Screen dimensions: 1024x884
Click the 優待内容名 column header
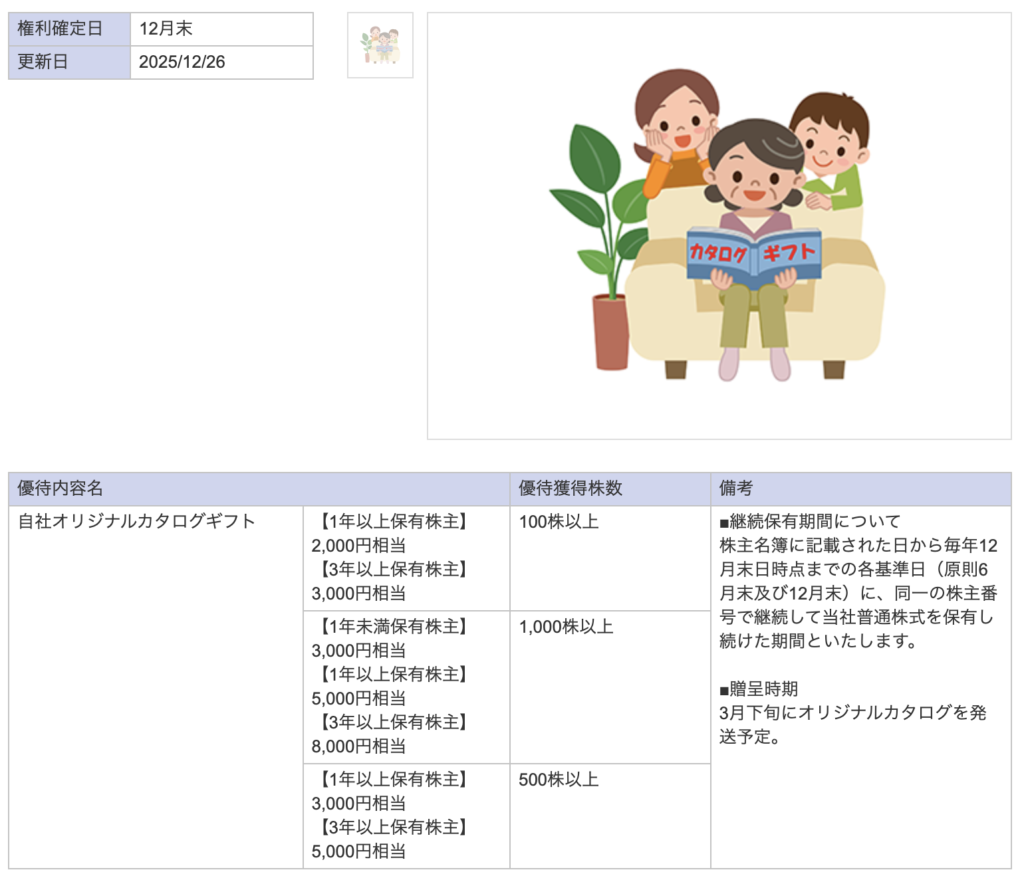(60, 489)
